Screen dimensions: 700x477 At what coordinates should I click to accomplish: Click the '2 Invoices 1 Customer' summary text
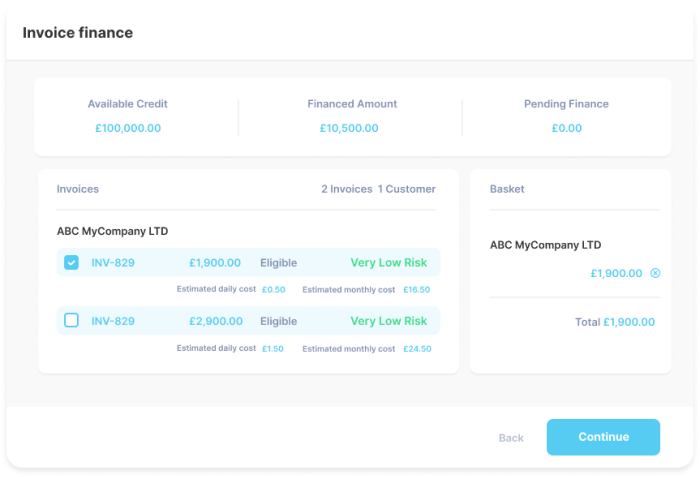(x=378, y=189)
